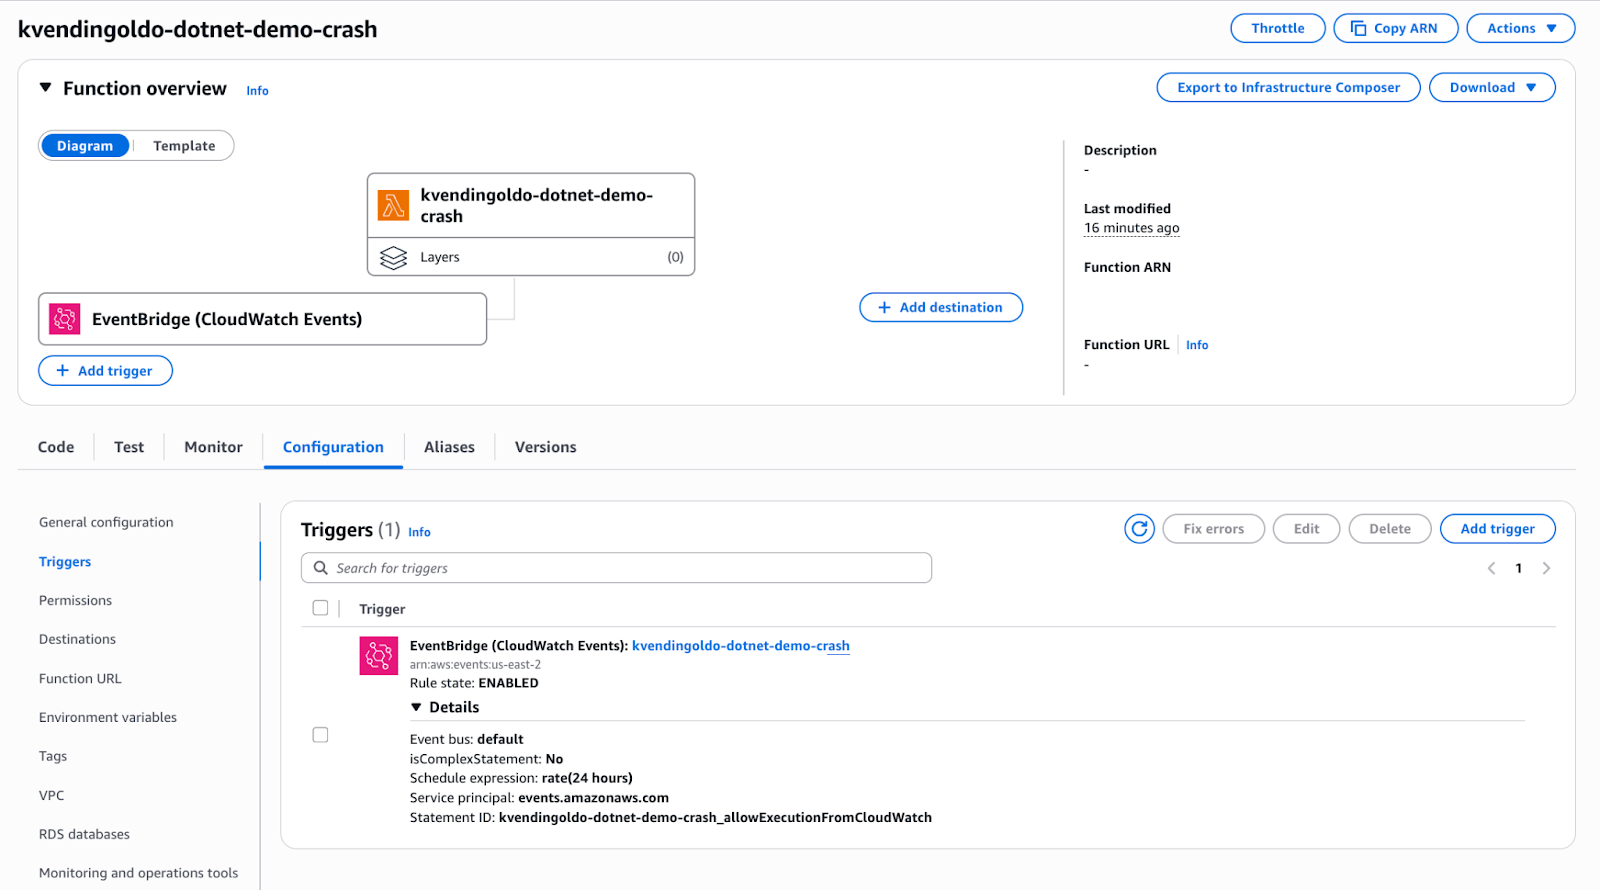Check the EventBridge trigger row checkbox
The width and height of the screenshot is (1600, 890).
pyautogui.click(x=320, y=735)
